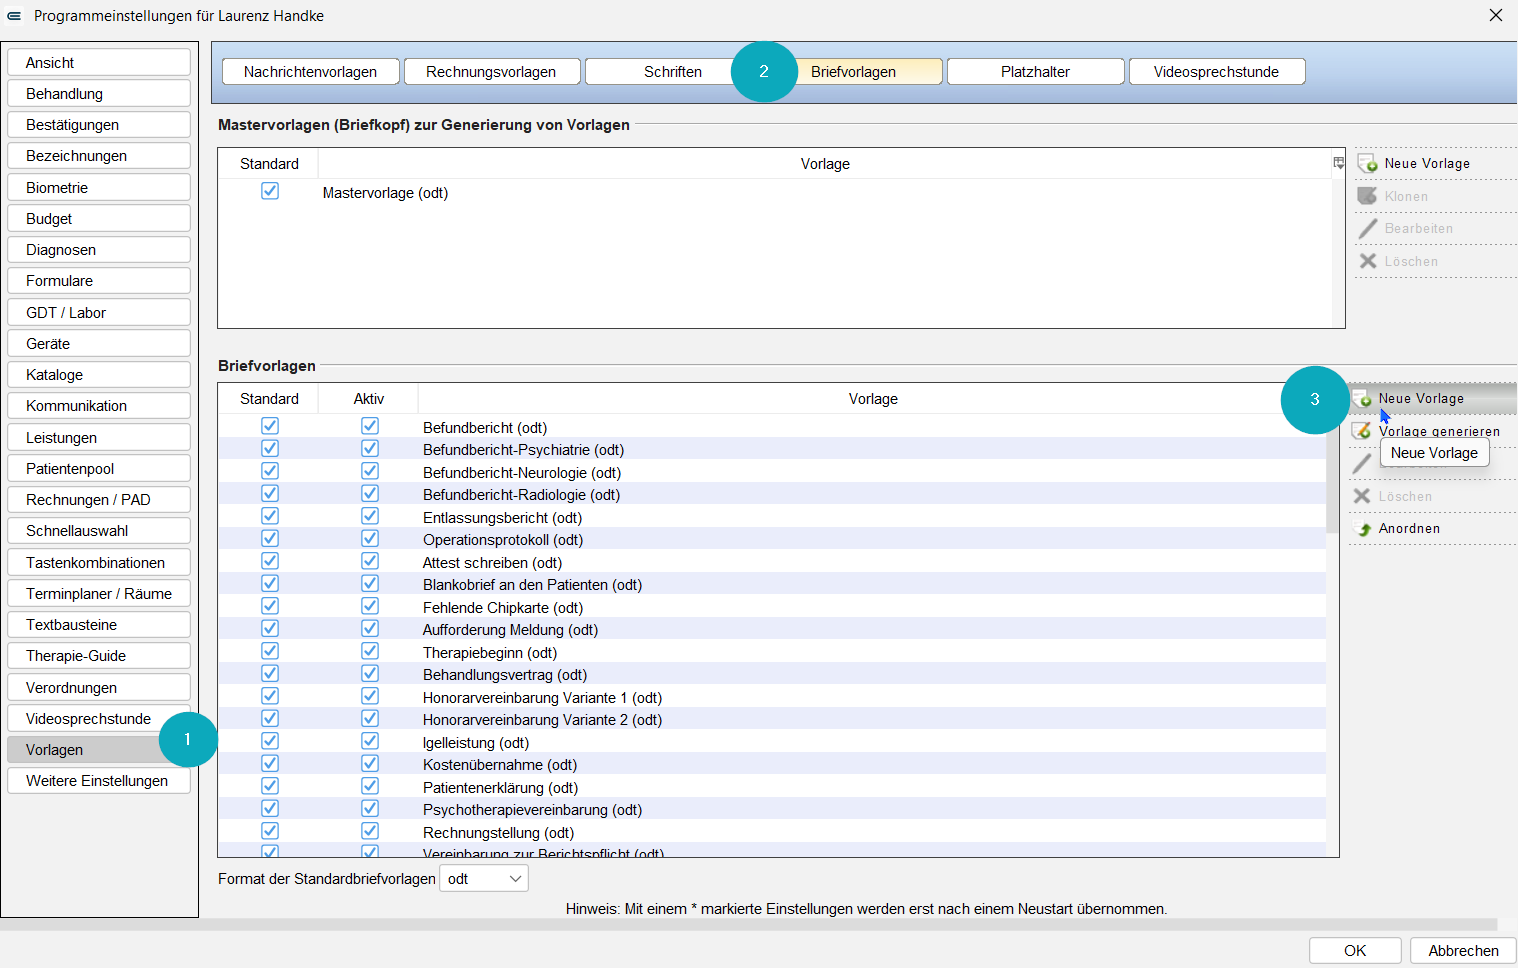
Task: Click Löschen beside the Briefvorlagen list
Action: click(x=1405, y=497)
